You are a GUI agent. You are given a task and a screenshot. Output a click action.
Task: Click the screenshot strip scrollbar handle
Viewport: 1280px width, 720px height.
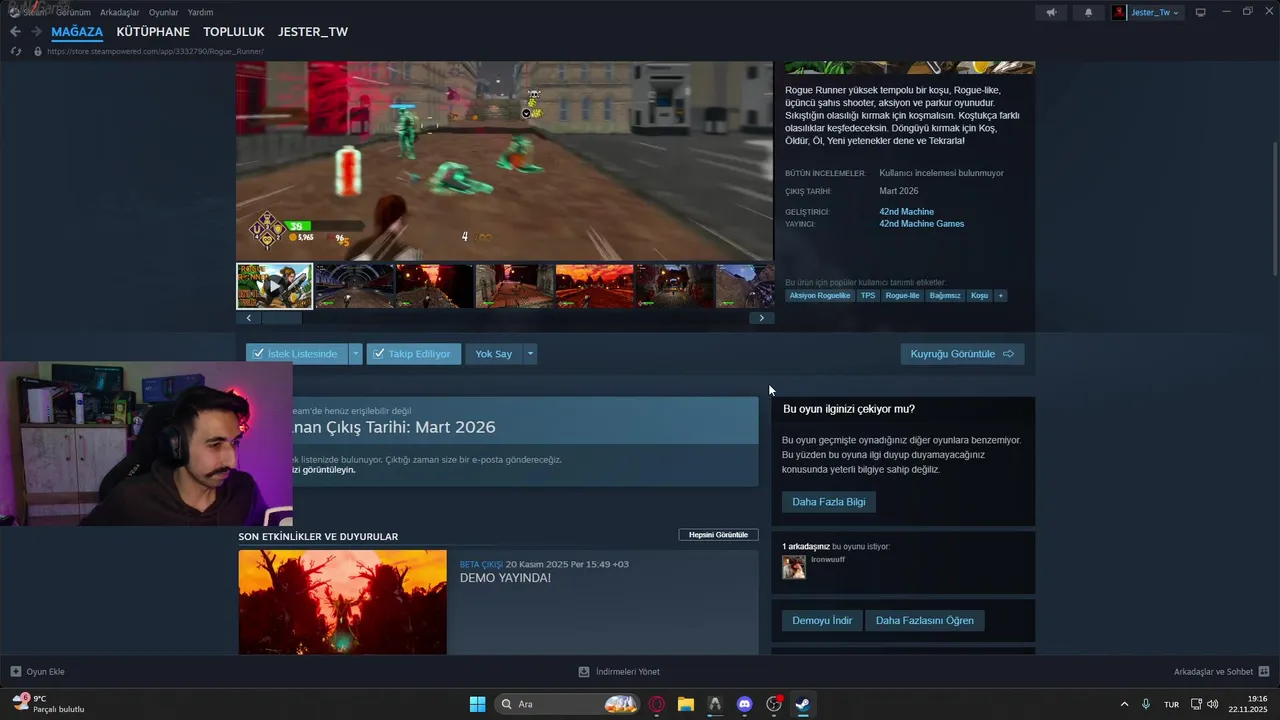[x=281, y=318]
